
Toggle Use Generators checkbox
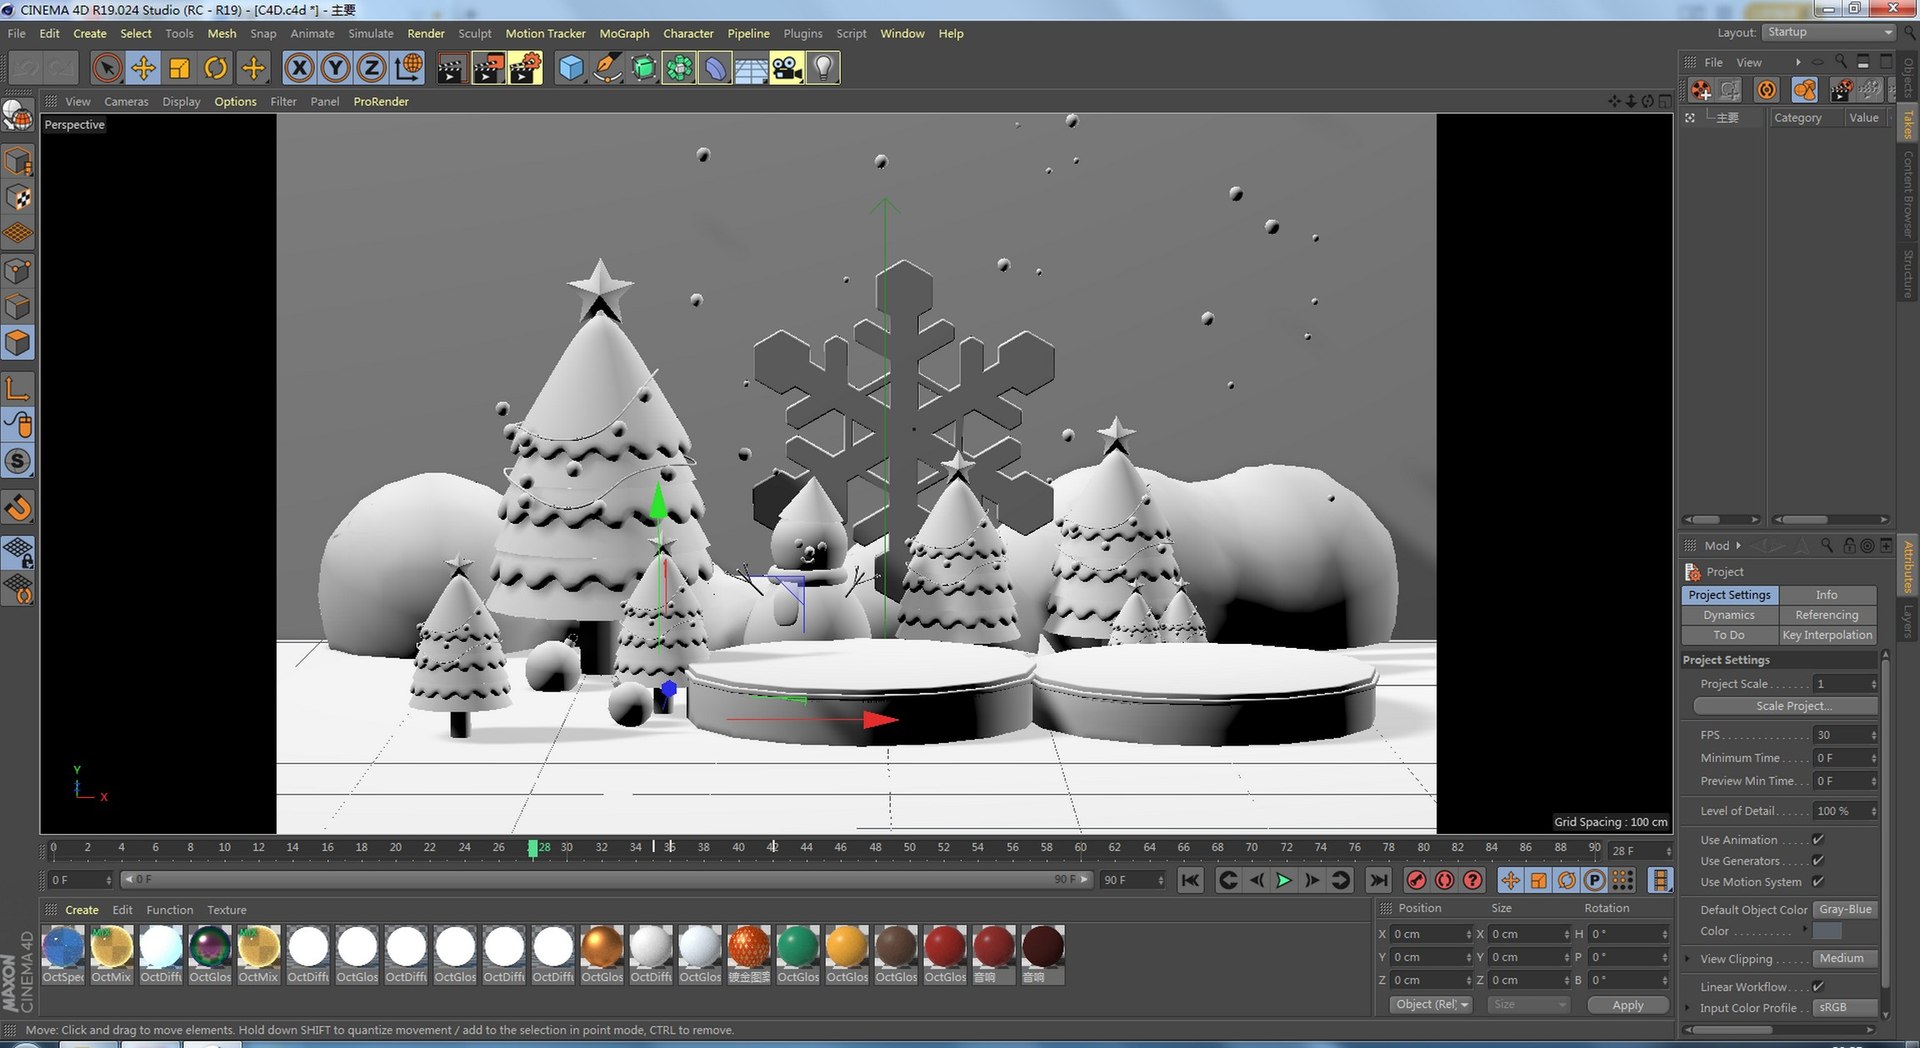(x=1818, y=861)
